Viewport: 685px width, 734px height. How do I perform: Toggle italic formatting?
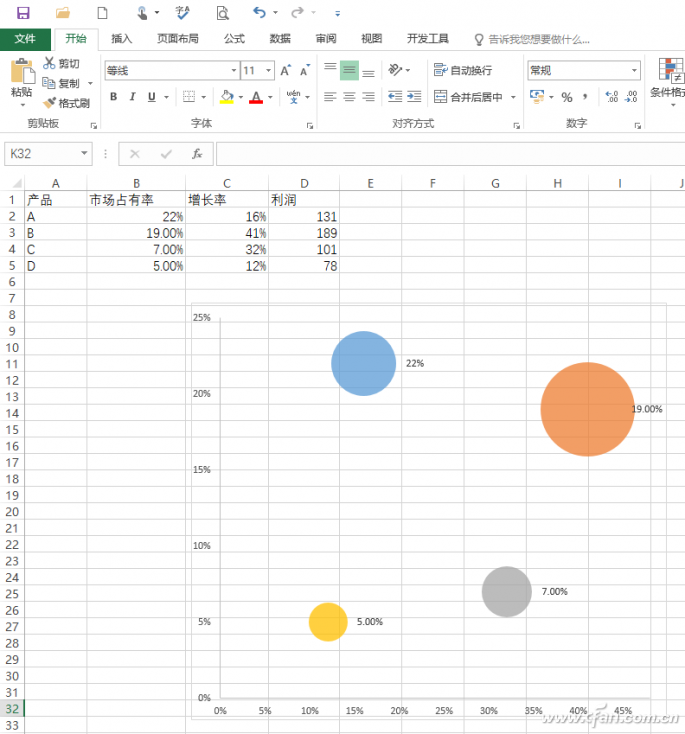[133, 97]
